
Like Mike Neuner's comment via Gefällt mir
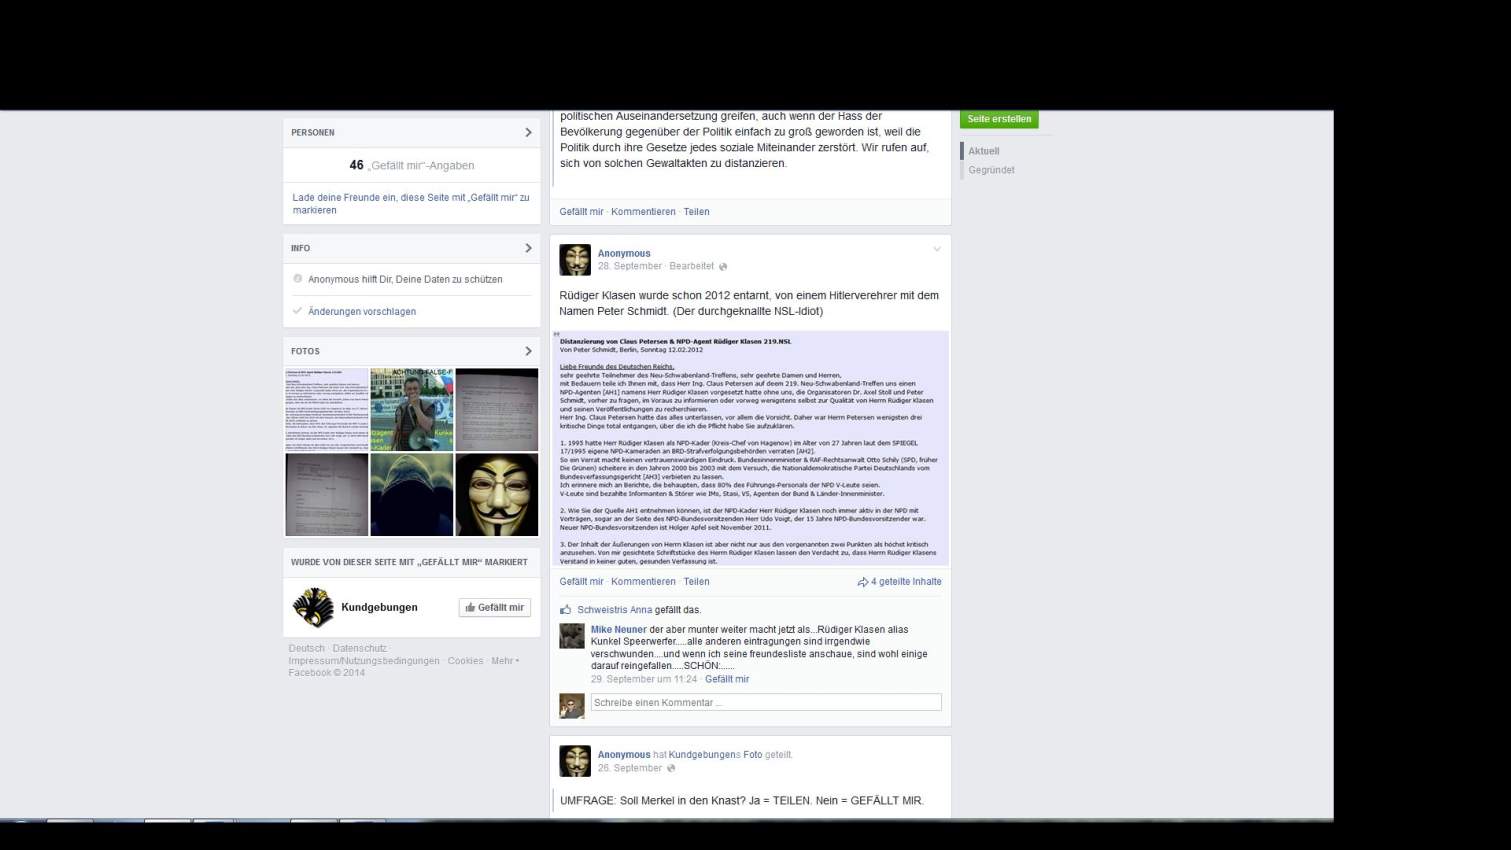pyautogui.click(x=727, y=679)
